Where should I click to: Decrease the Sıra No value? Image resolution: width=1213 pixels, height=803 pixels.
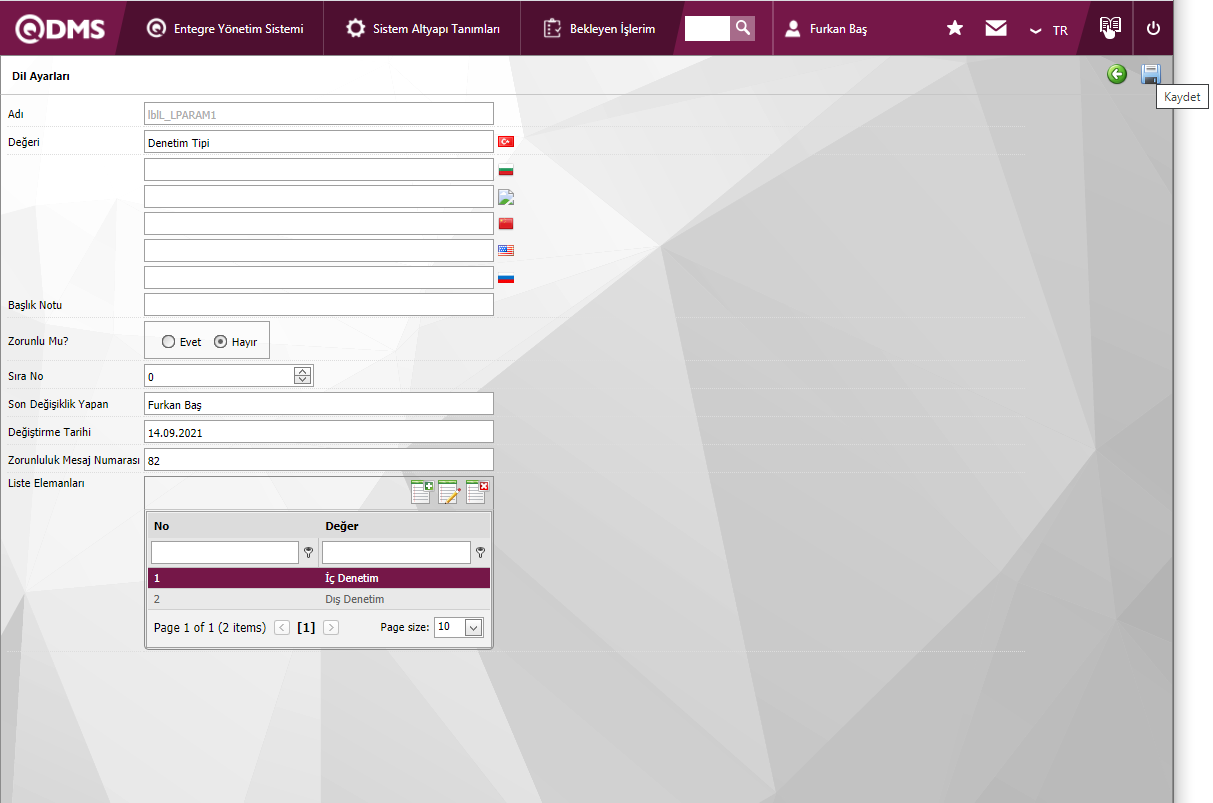click(303, 381)
